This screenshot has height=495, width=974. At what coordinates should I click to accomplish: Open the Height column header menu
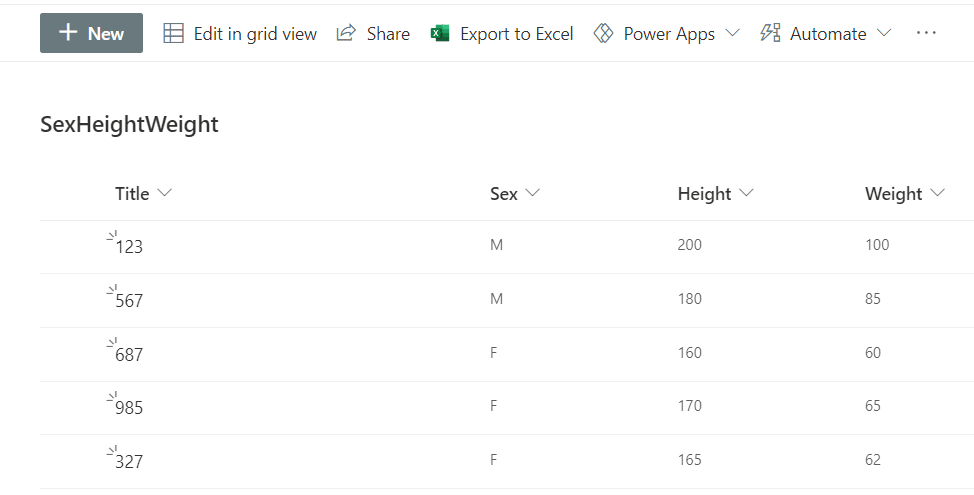pos(746,193)
